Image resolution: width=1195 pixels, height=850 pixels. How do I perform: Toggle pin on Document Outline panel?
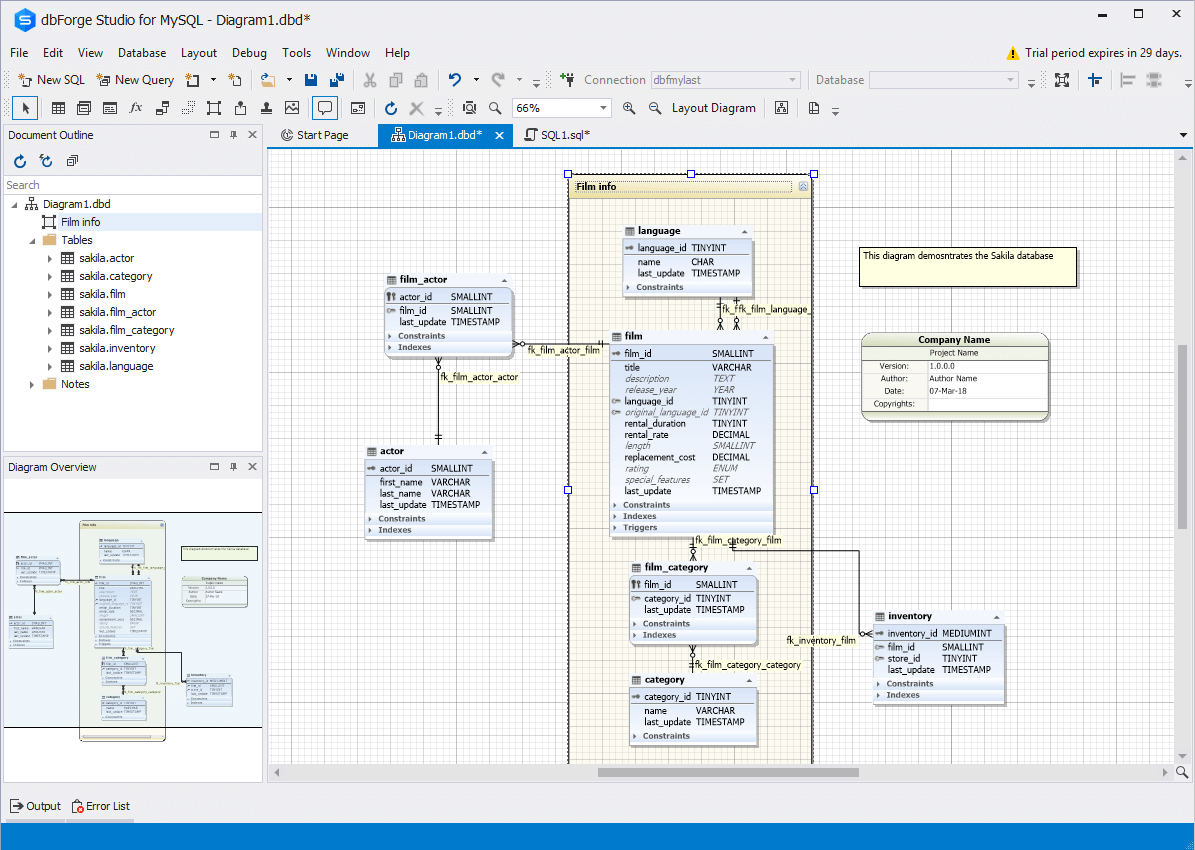pyautogui.click(x=233, y=135)
